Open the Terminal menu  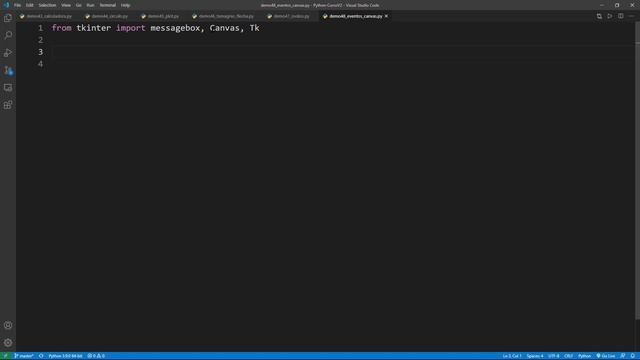click(x=108, y=5)
